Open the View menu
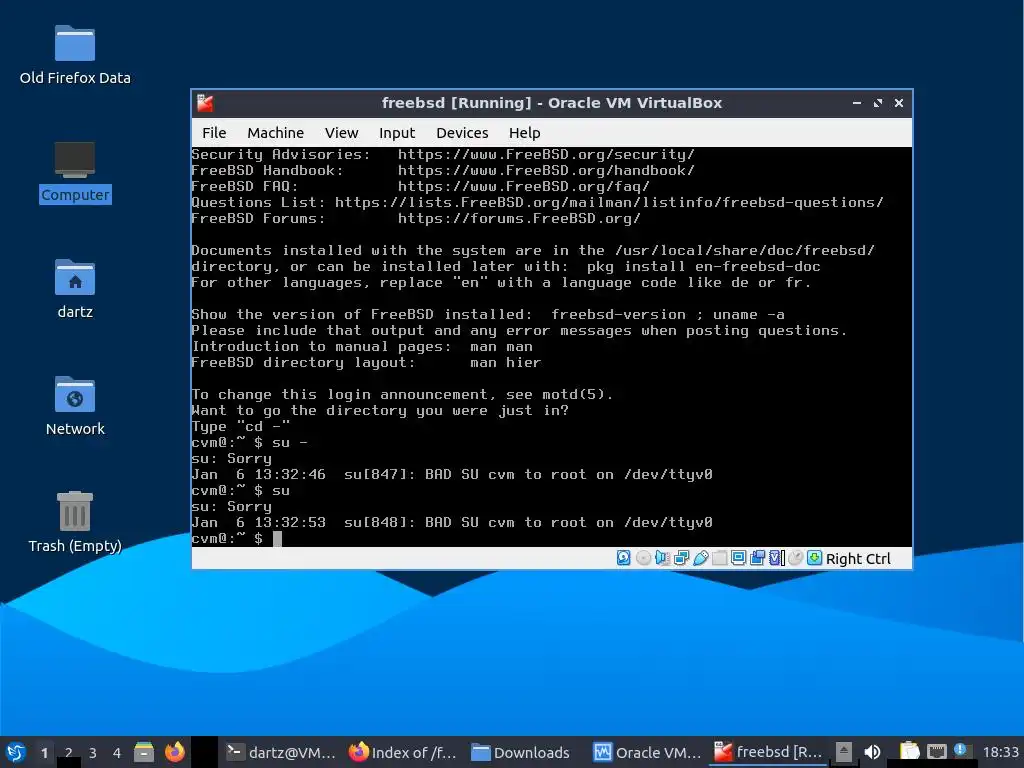Viewport: 1024px width, 768px height. [342, 133]
